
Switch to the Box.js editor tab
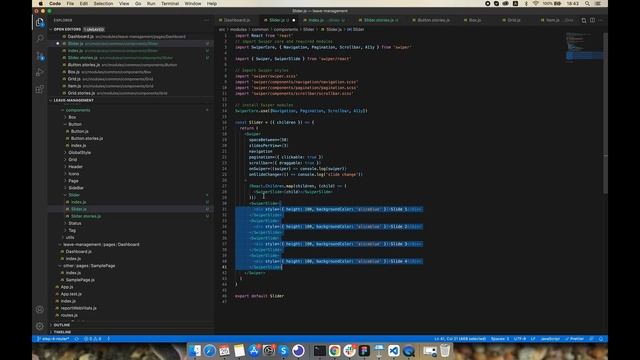tap(475, 20)
